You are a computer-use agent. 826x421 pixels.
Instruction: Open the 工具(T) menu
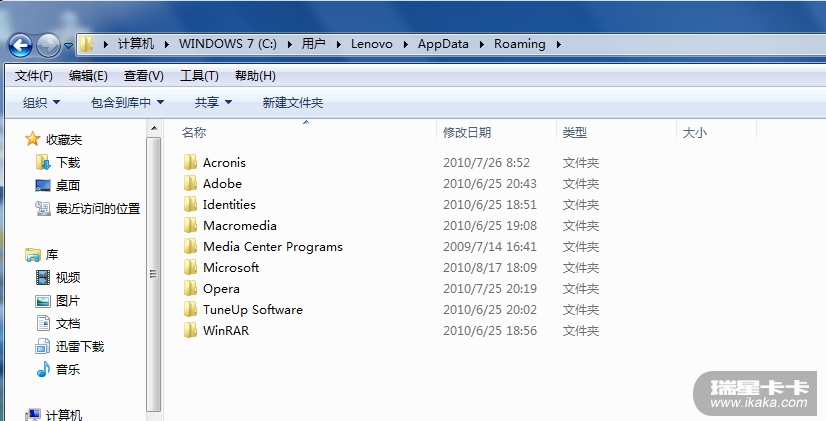[199, 76]
